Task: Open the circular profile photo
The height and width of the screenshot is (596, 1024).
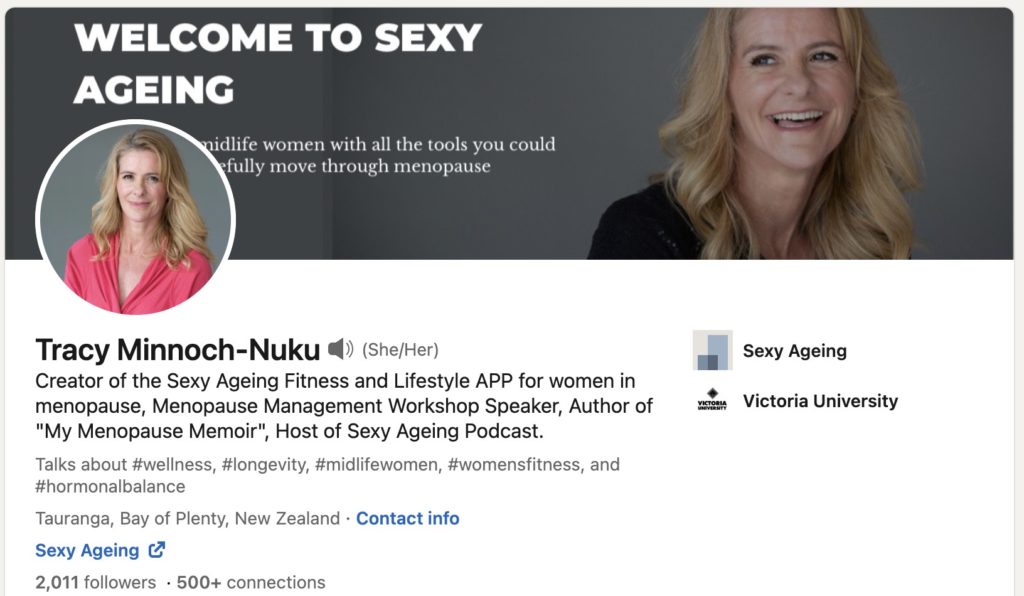Action: (x=135, y=220)
